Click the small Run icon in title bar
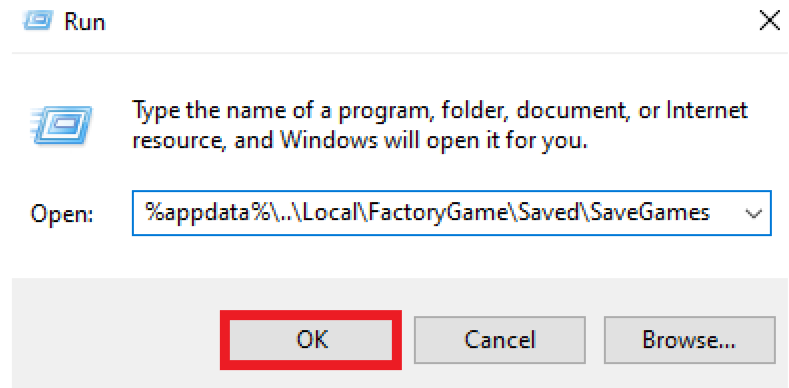789x388 pixels. 38,22
